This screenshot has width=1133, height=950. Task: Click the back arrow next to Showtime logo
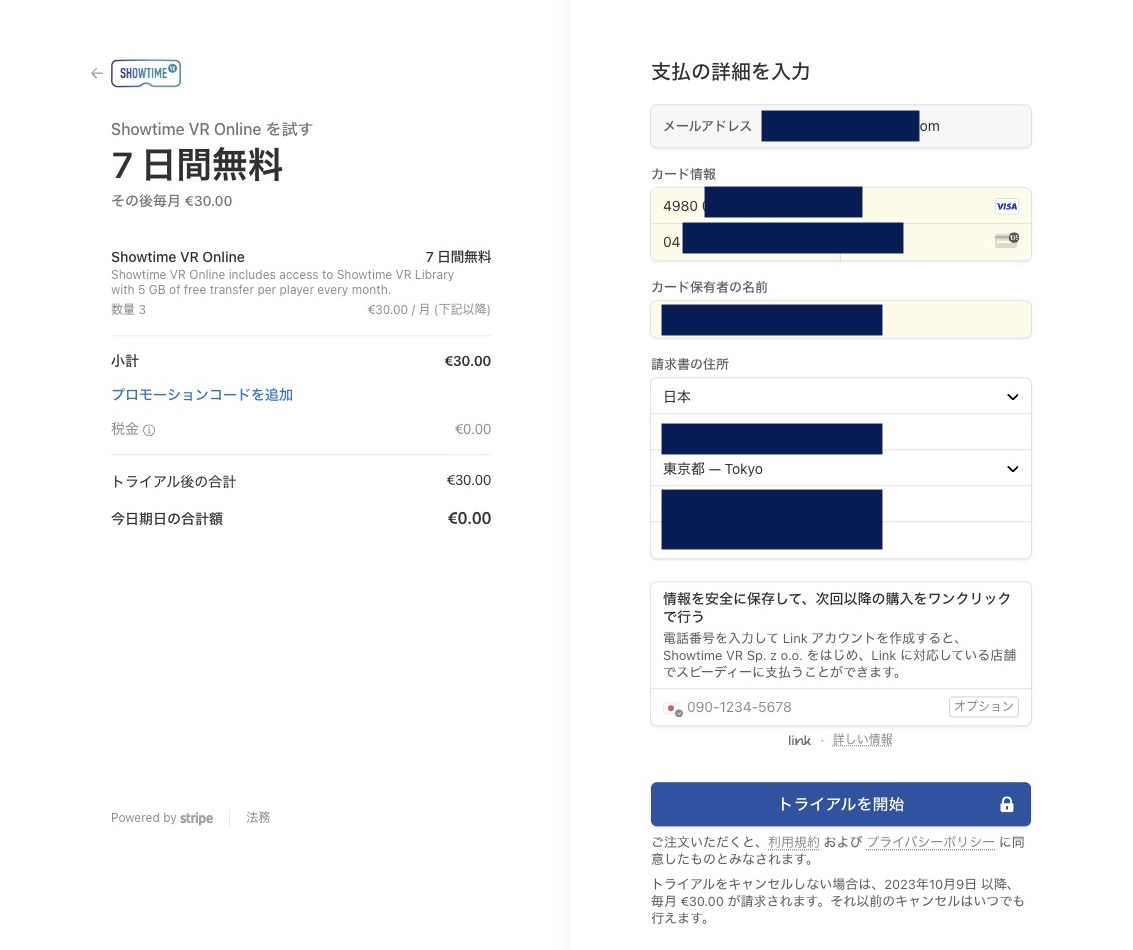(97, 74)
